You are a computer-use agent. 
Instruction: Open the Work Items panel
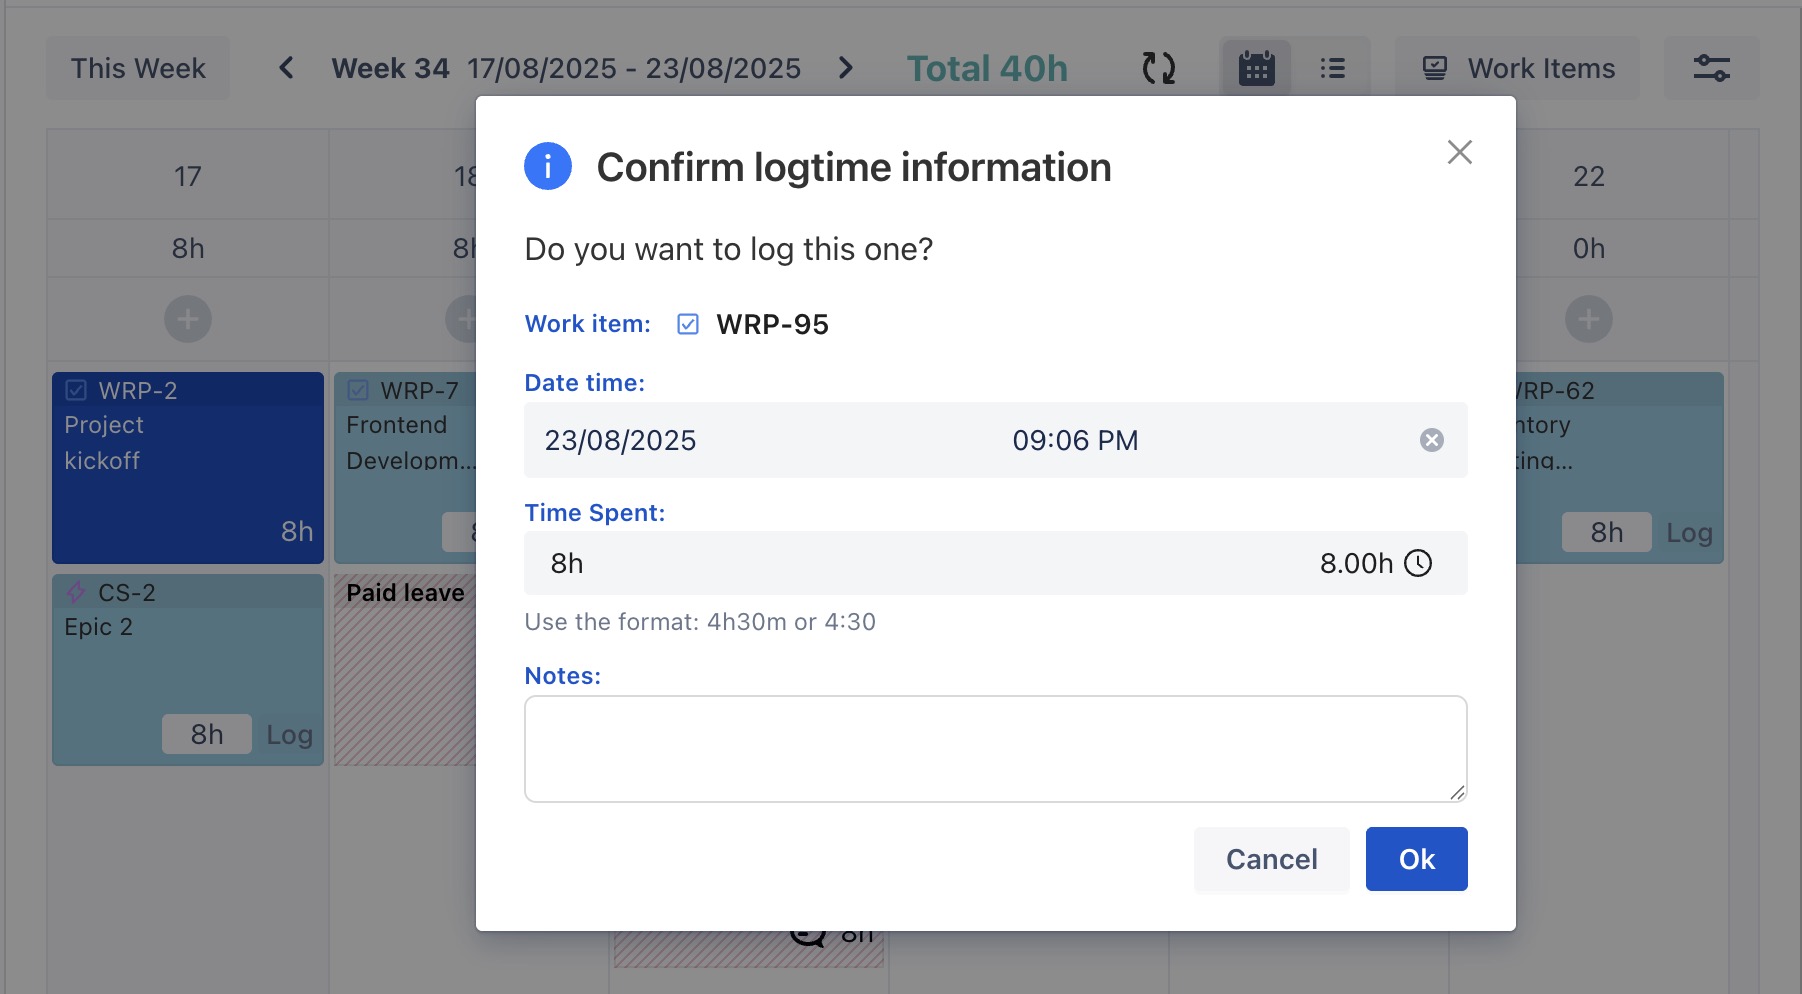point(1517,68)
